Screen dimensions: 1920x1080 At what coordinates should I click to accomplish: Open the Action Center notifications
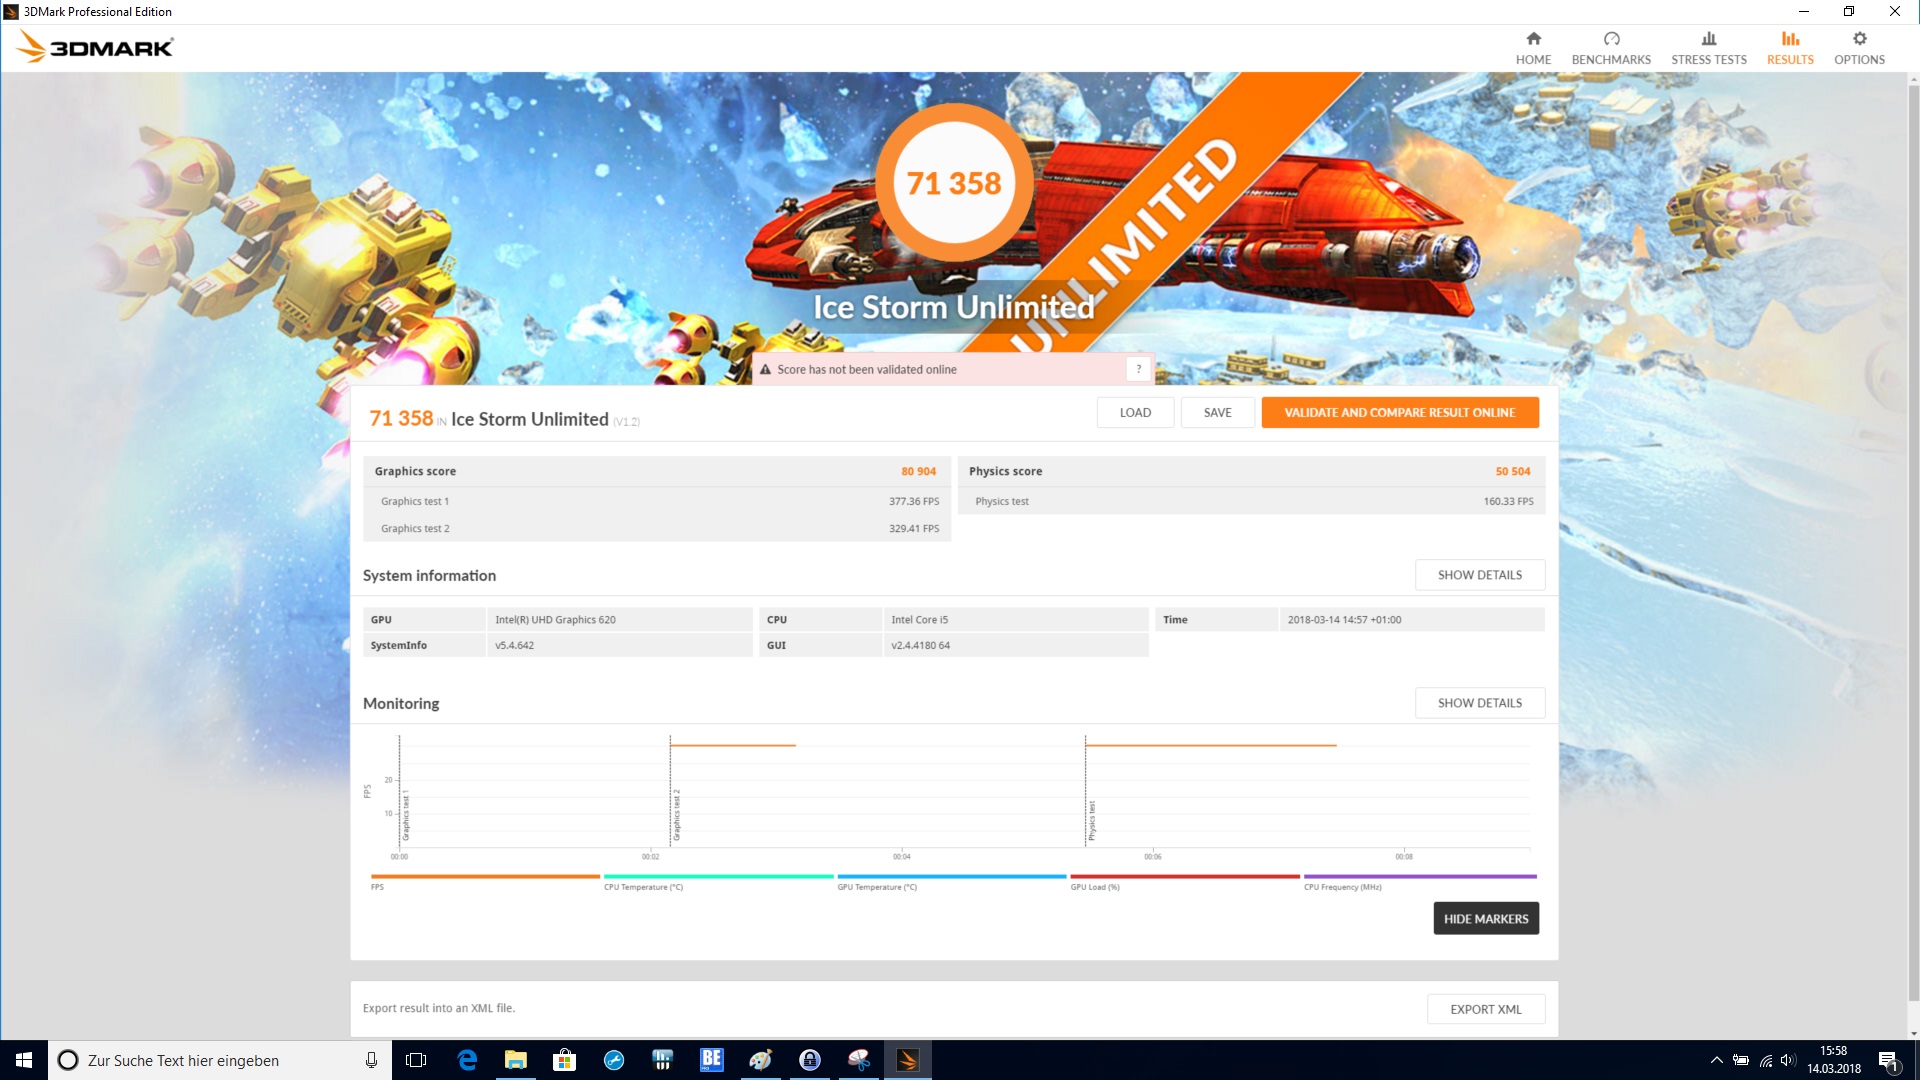click(x=1889, y=1060)
